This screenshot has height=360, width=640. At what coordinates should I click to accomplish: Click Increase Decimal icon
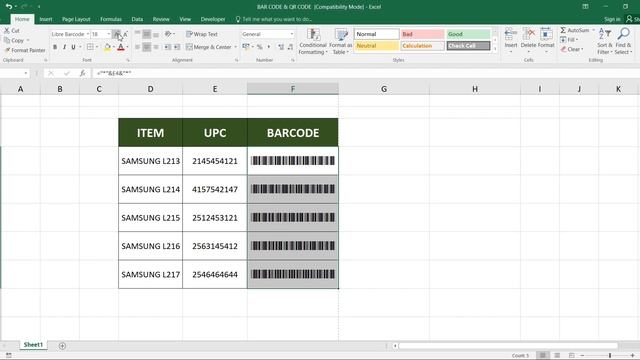pos(281,47)
